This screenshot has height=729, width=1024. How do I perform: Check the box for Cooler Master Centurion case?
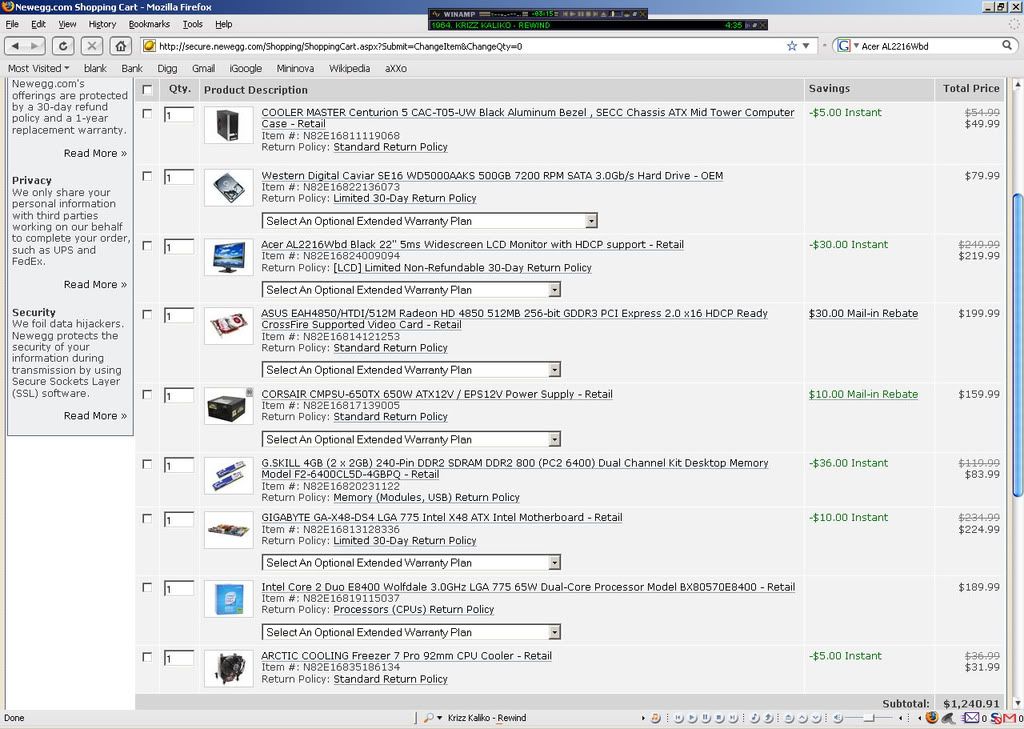point(147,114)
